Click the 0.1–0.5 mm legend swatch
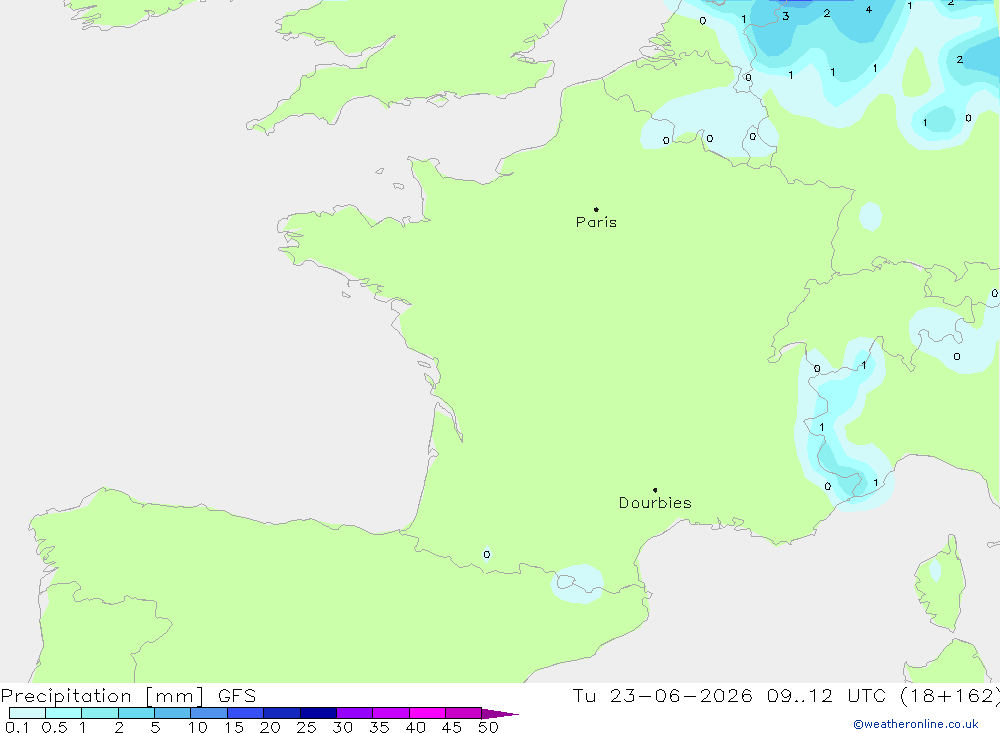This screenshot has width=1000, height=733. (x=27, y=713)
